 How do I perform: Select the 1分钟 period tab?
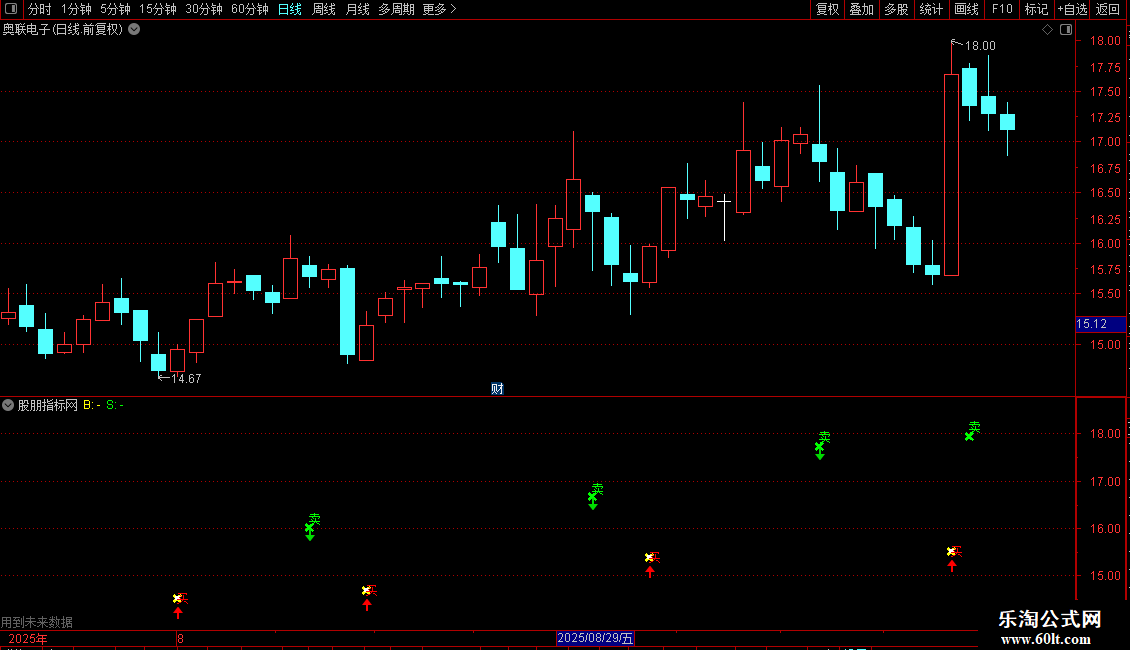(x=76, y=9)
